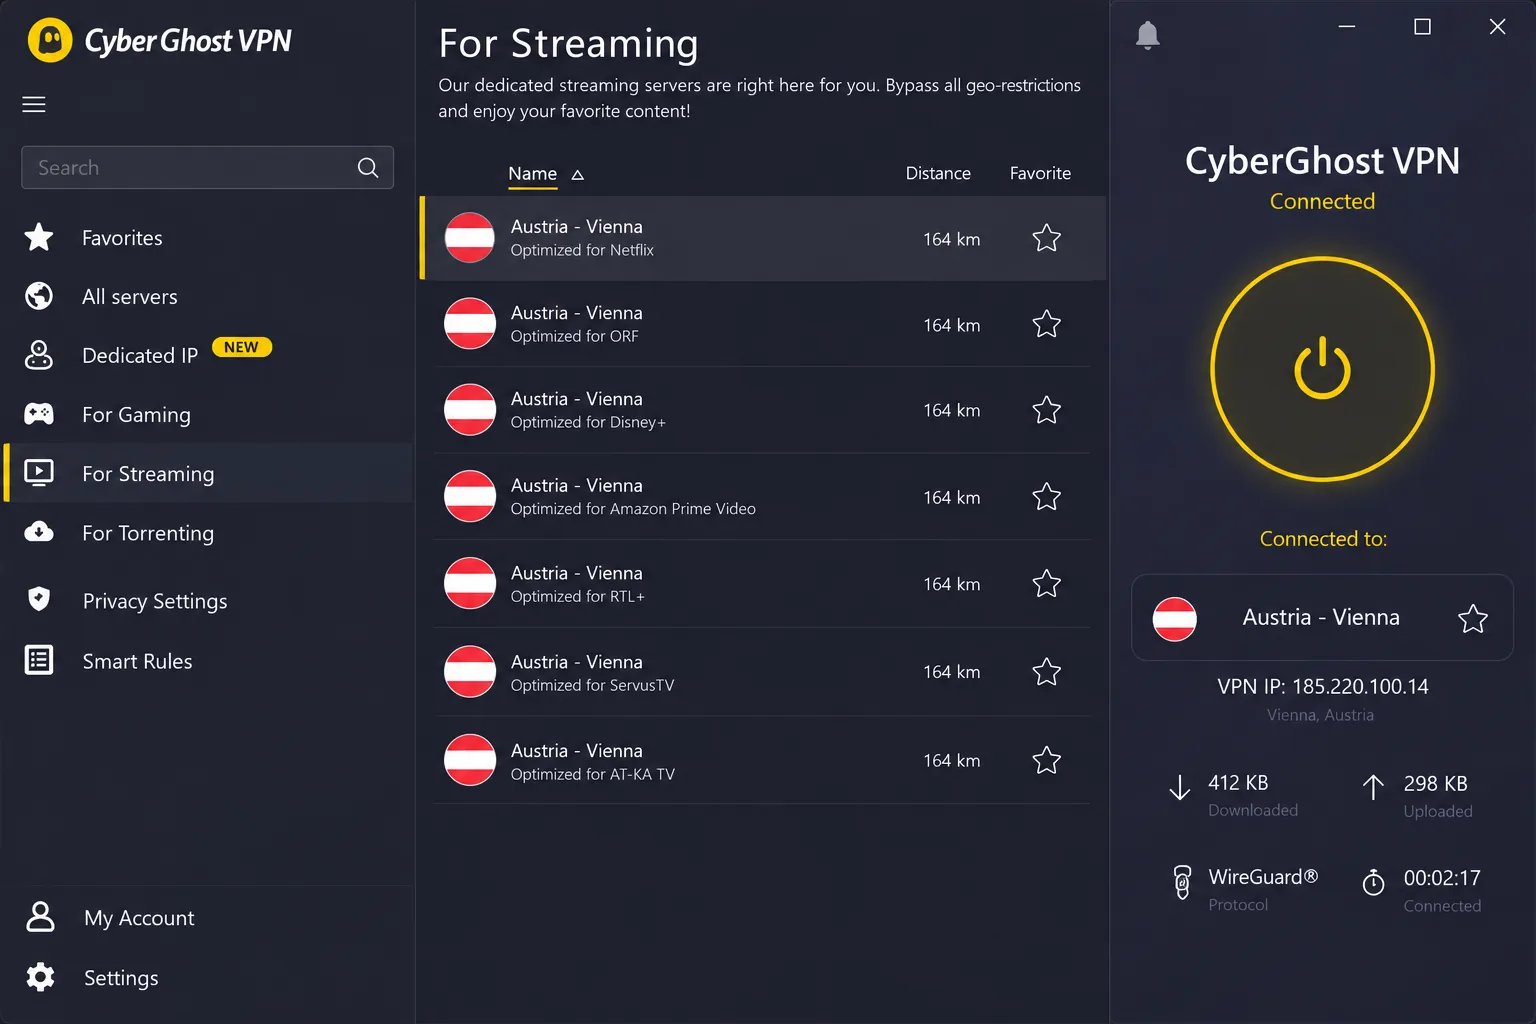The height and width of the screenshot is (1024, 1536).
Task: Click the cloud download icon for Torrenting
Action: [x=39, y=532]
